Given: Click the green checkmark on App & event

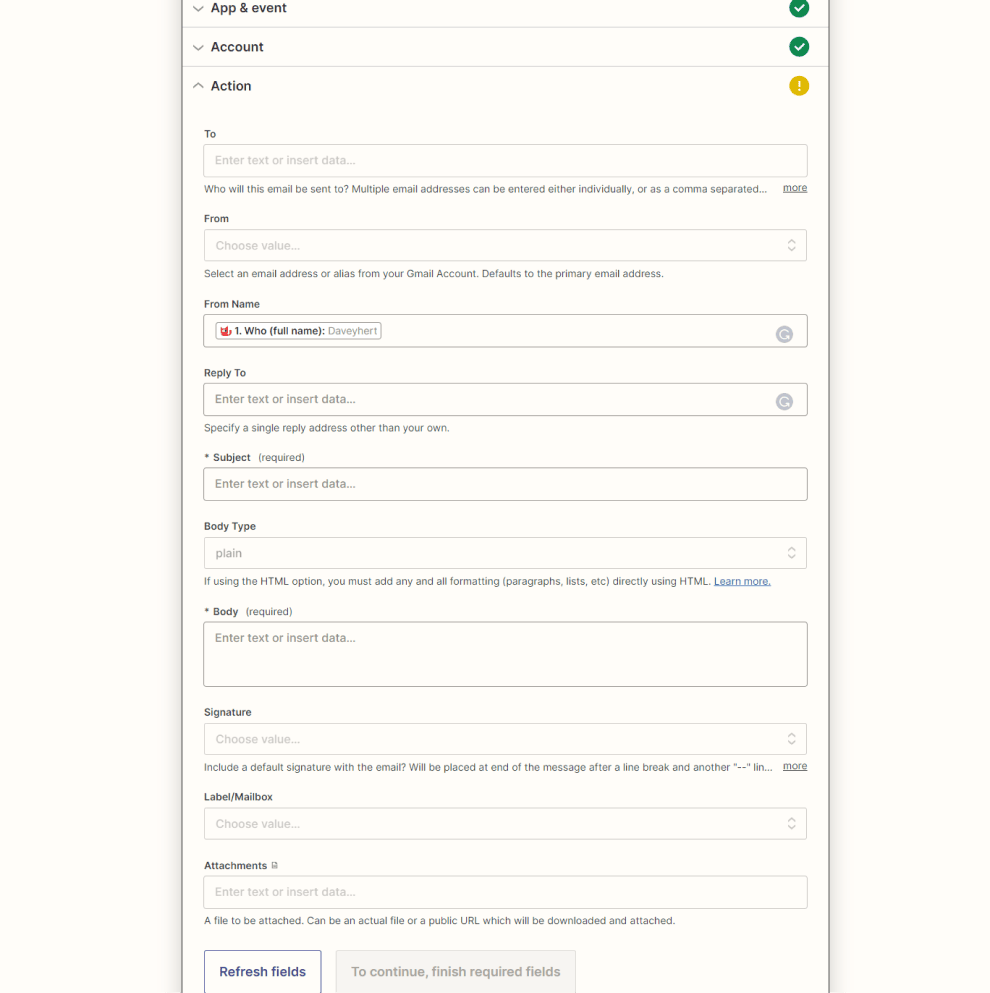Looking at the screenshot, I should coord(799,8).
